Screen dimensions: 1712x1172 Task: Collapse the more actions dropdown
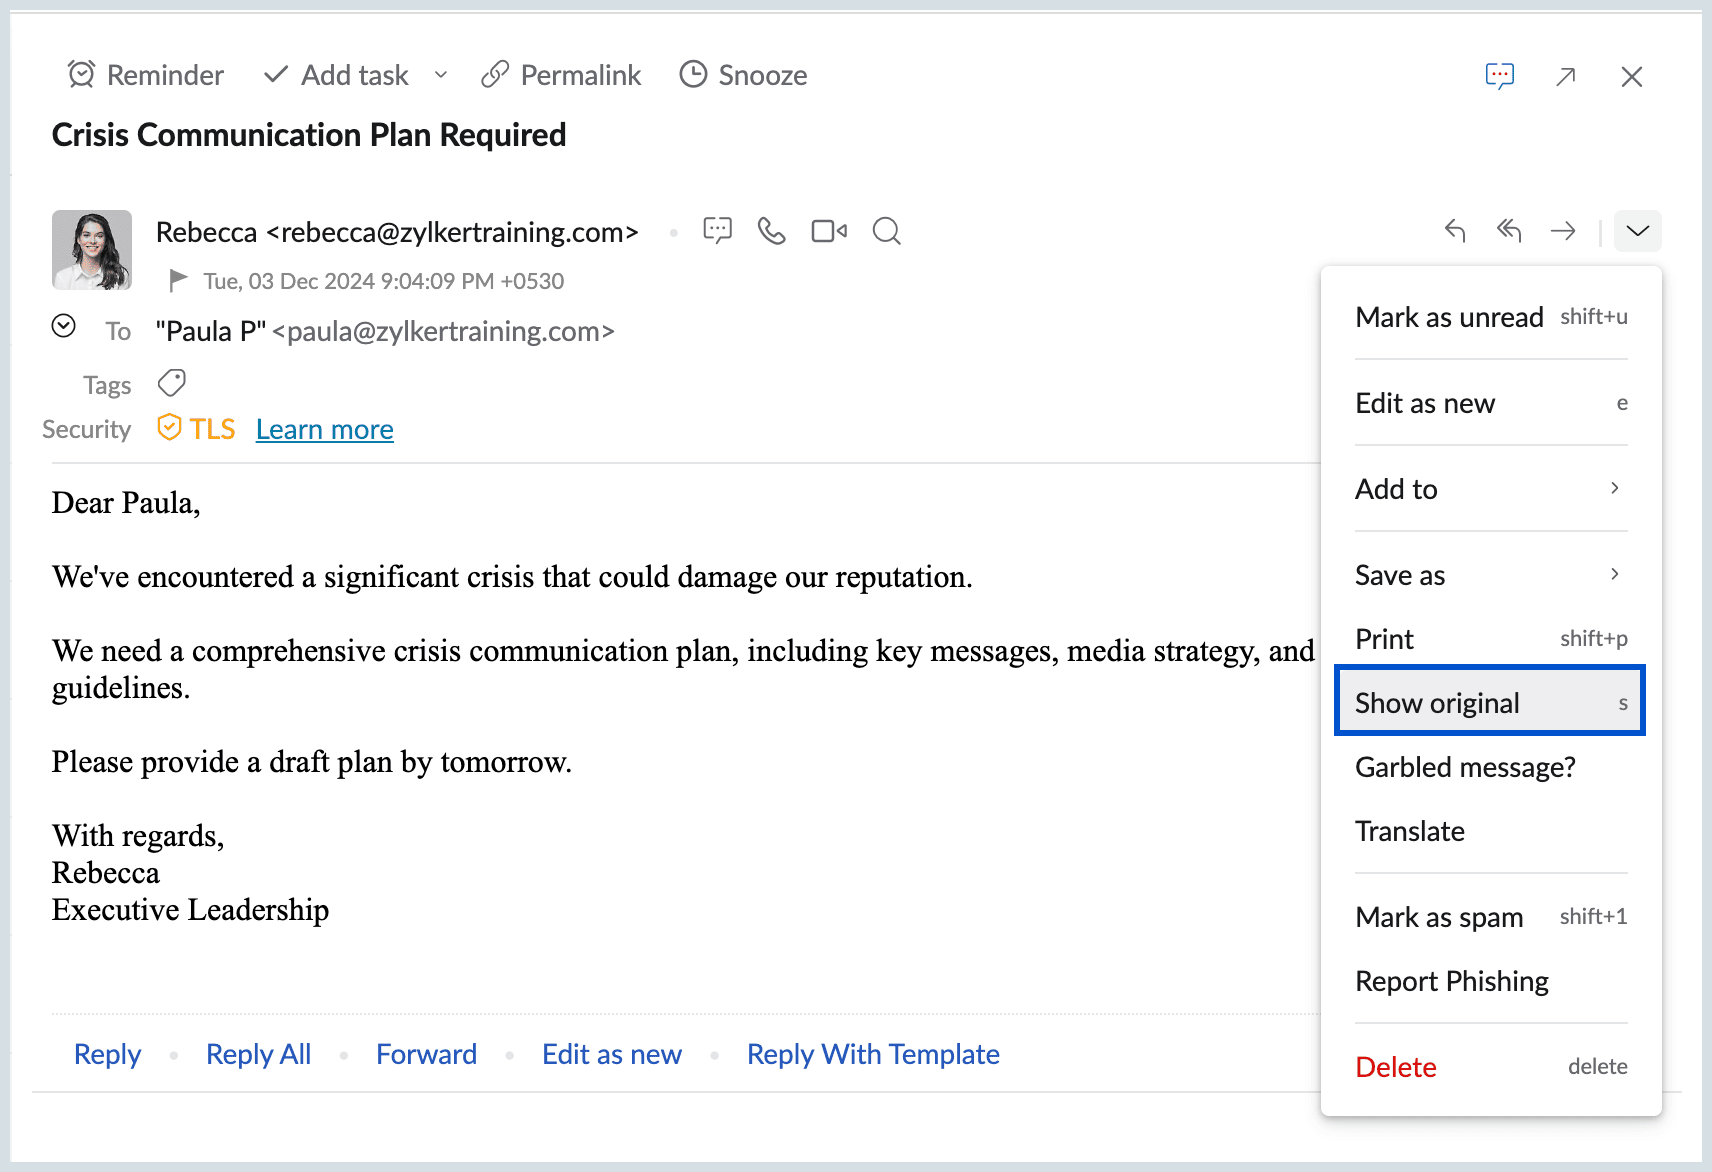(x=1637, y=231)
